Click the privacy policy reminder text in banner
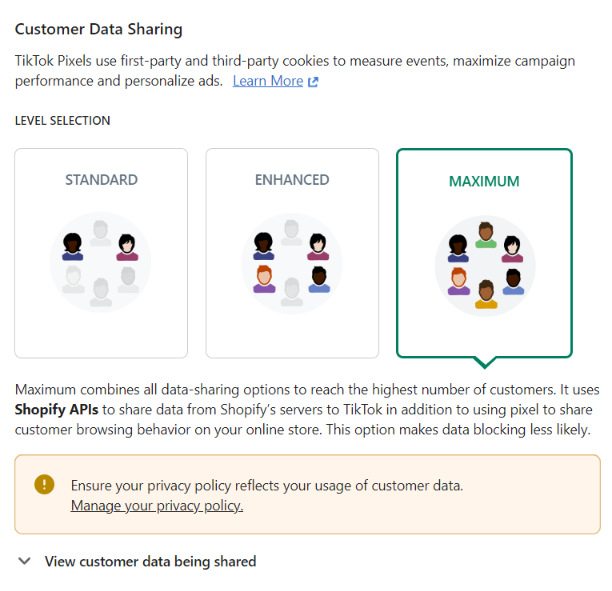Screen dimensions: 612x591 (267, 486)
